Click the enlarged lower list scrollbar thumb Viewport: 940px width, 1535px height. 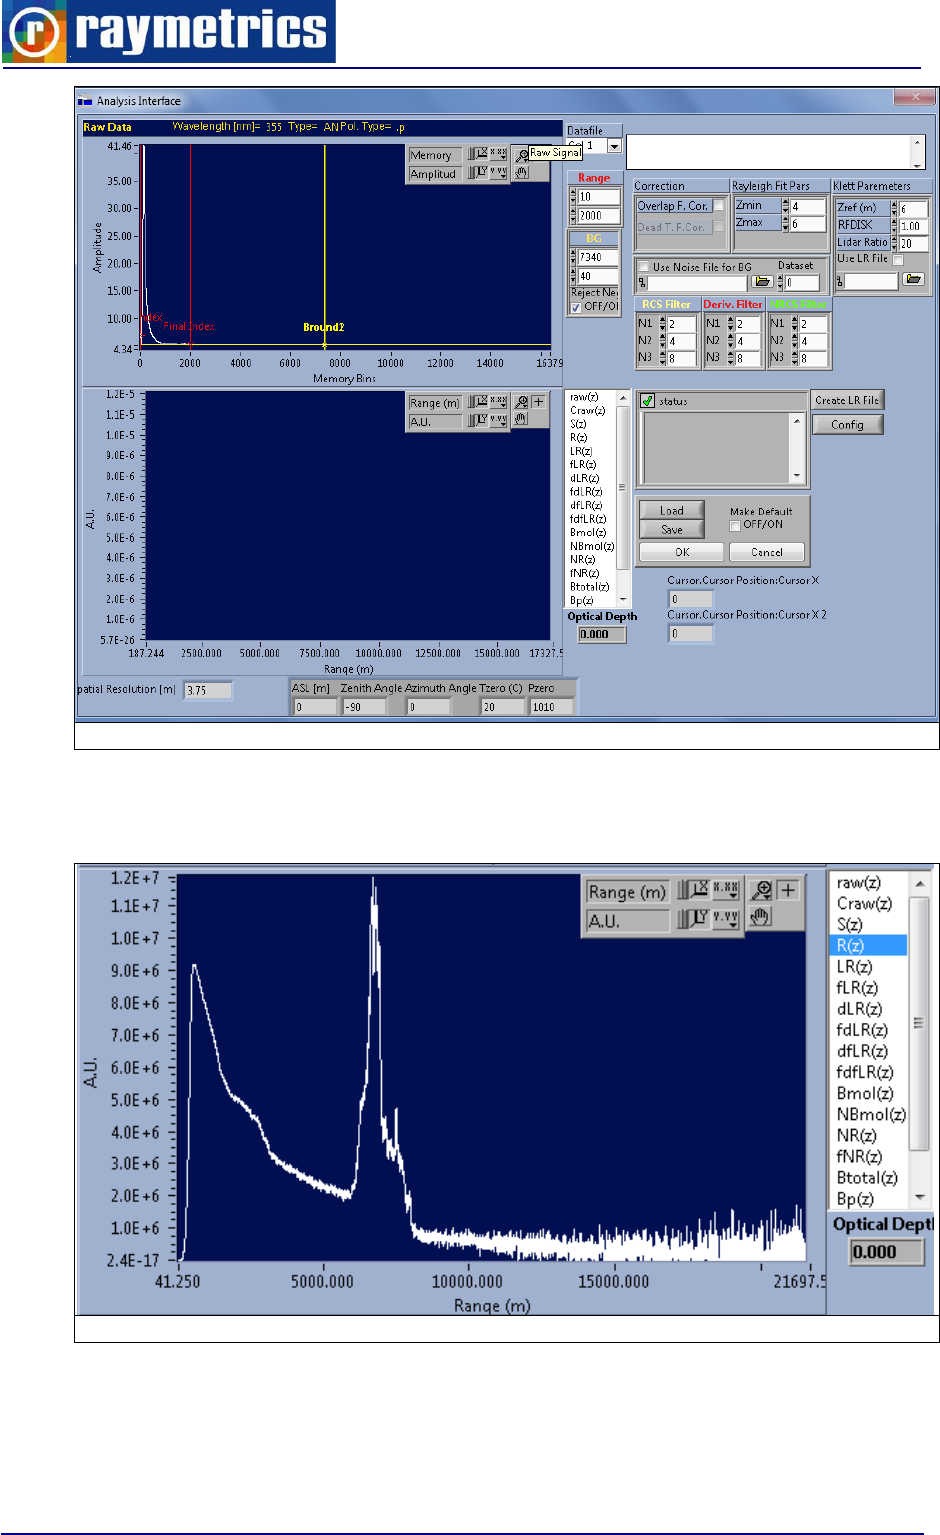coord(919,1023)
